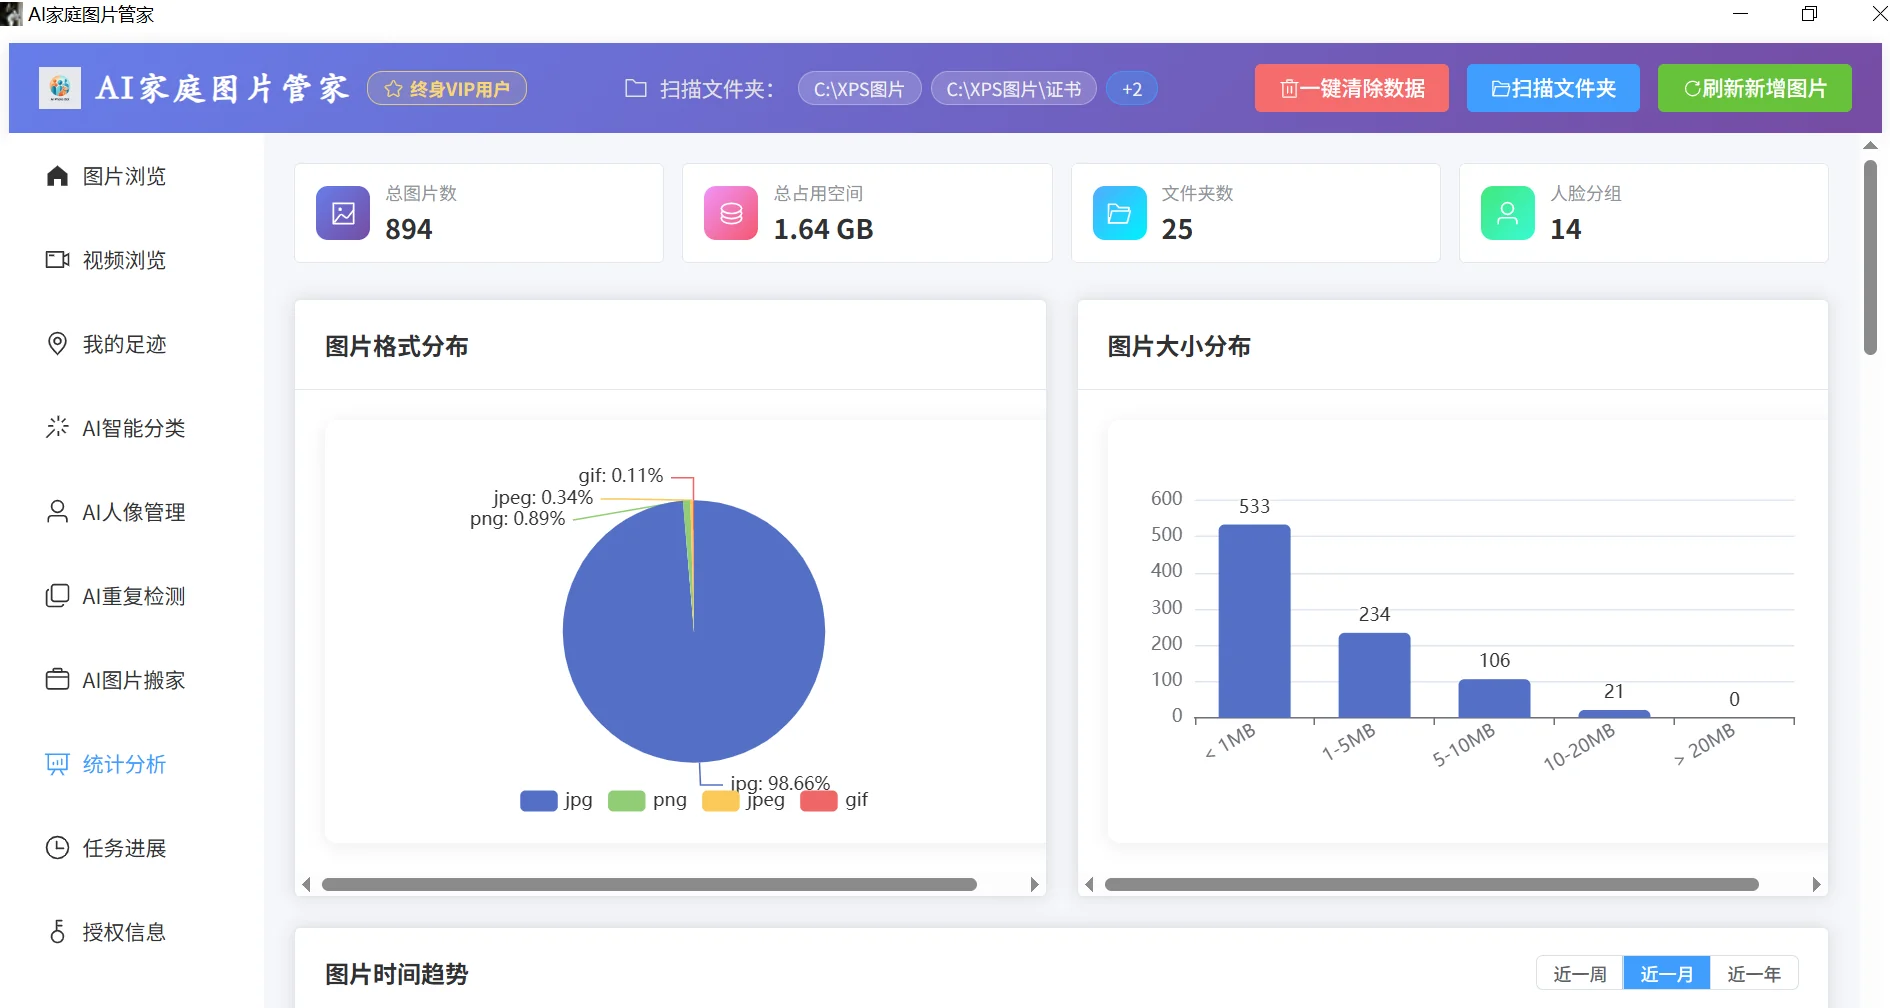Click the AI家庭图片管家 app logo icon
The width and height of the screenshot is (1890, 1008).
60,88
